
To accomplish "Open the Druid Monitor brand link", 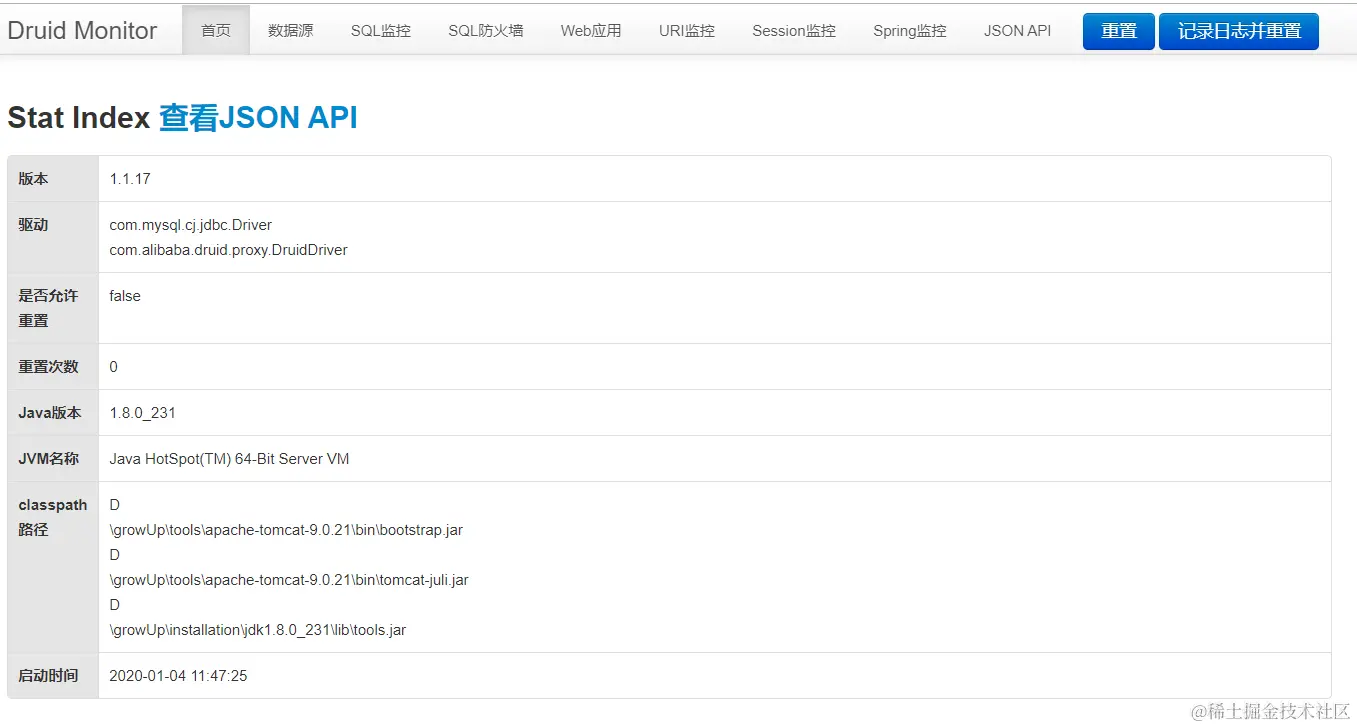I will [x=82, y=31].
